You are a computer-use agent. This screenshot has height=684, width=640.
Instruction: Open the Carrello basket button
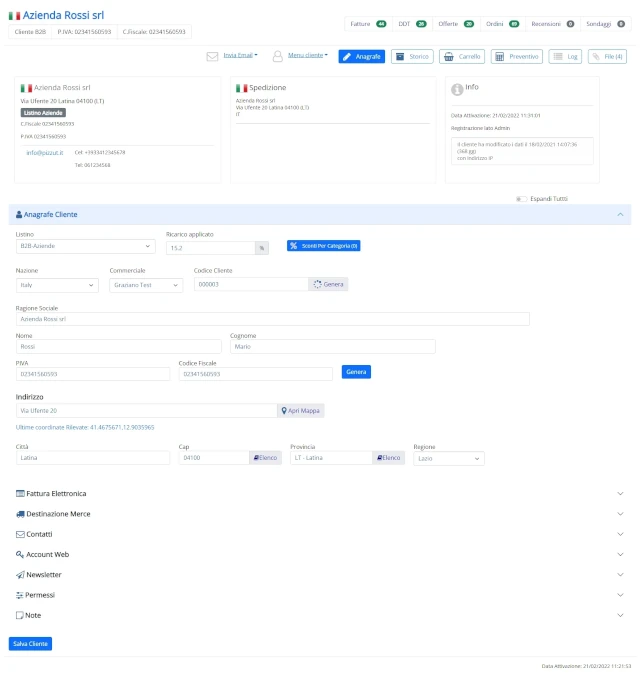462,56
